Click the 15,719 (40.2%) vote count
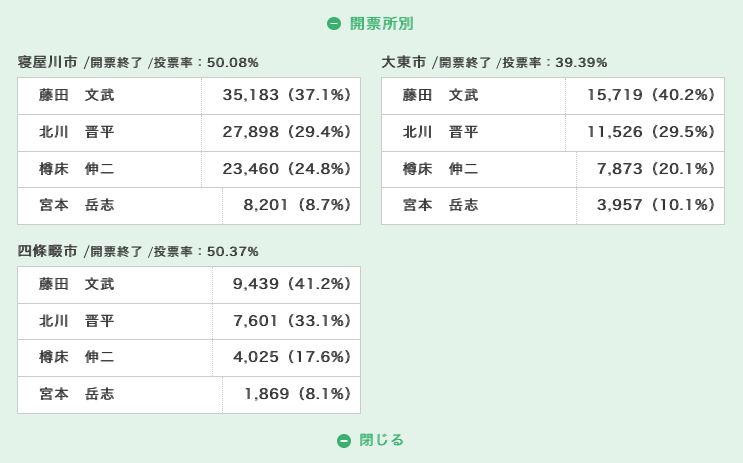 coord(651,96)
